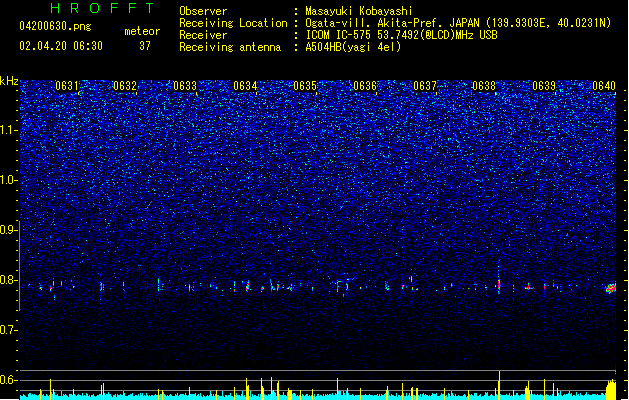Image resolution: width=629 pixels, height=400 pixels.
Task: Click the Receiving Location label
Action: (233, 23)
